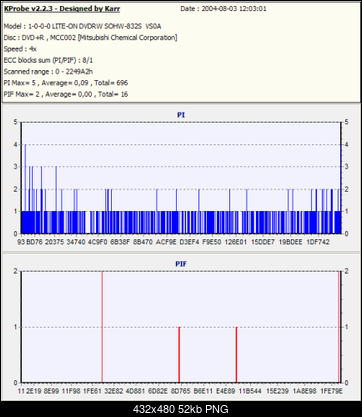
Task: Select E4E89 label on PIF axis
Action: tap(225, 391)
